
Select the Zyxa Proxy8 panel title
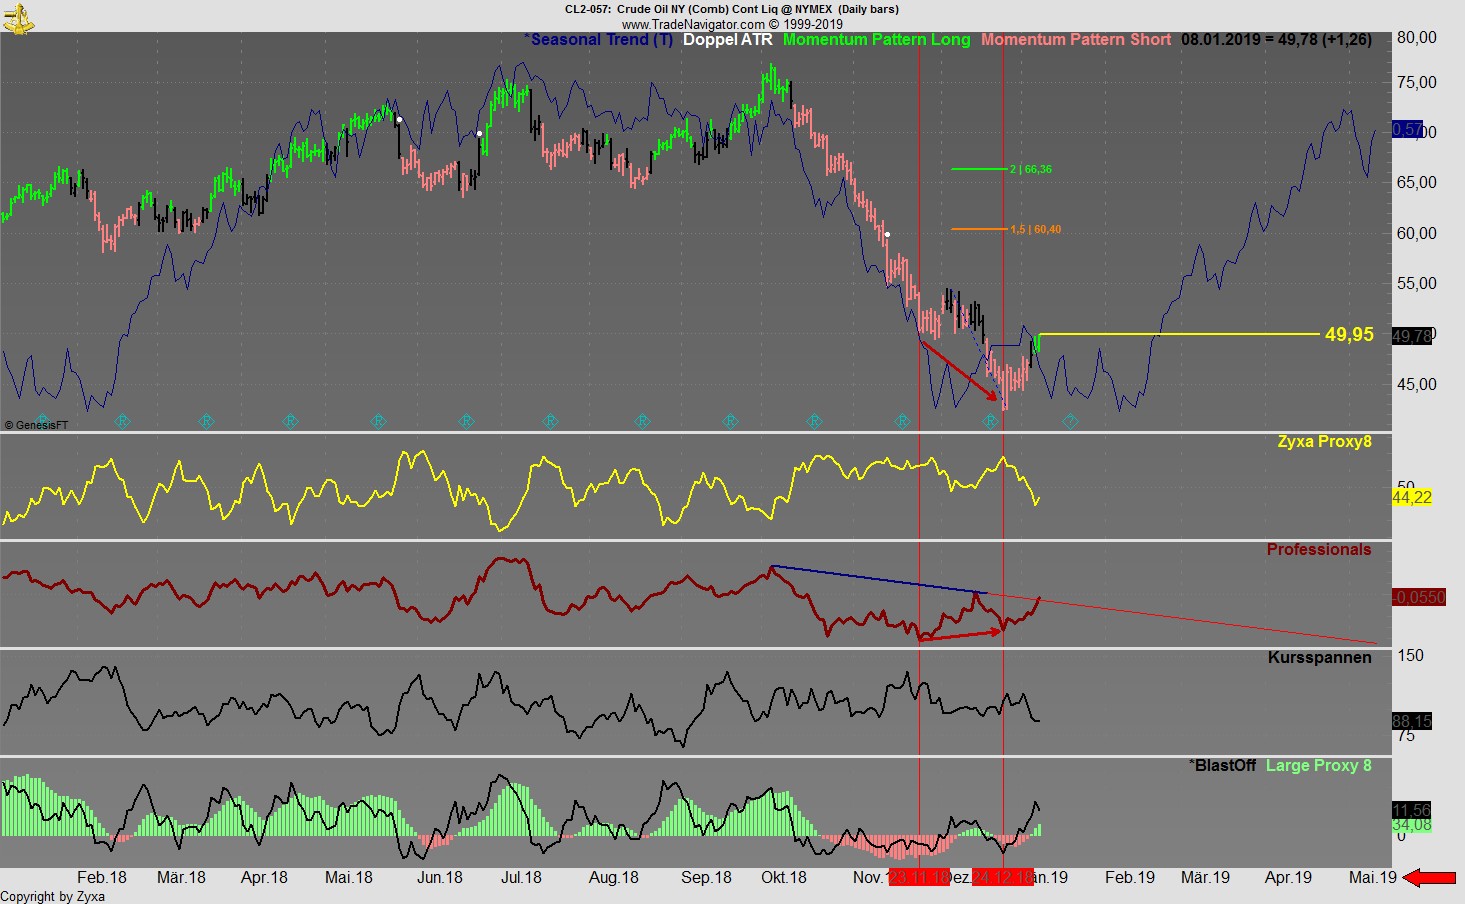click(x=1324, y=441)
